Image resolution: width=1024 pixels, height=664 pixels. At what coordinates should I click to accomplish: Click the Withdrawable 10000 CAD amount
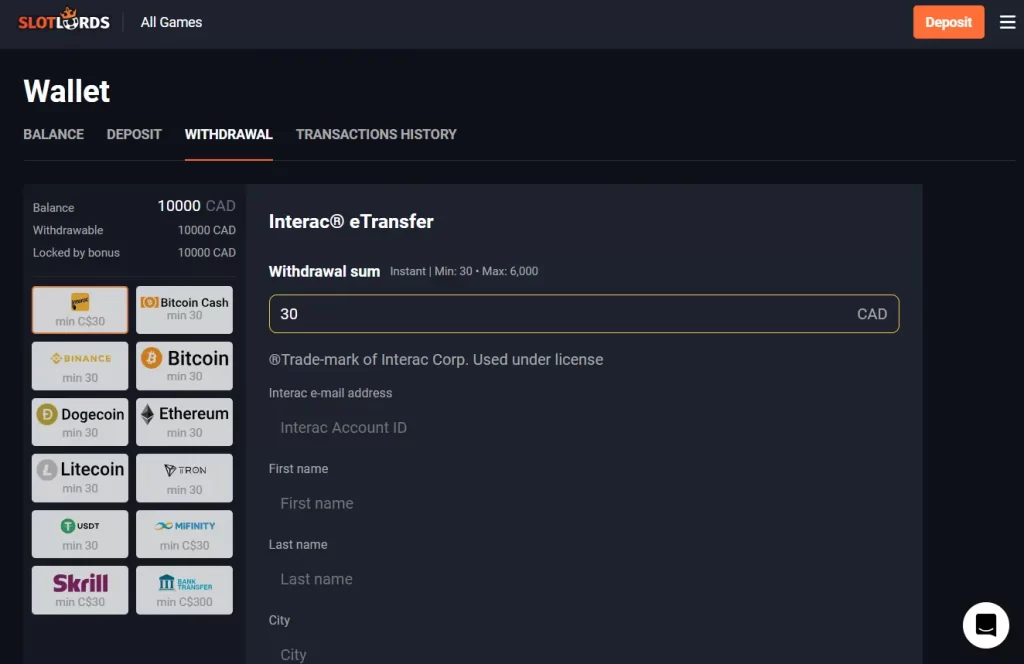[206, 230]
